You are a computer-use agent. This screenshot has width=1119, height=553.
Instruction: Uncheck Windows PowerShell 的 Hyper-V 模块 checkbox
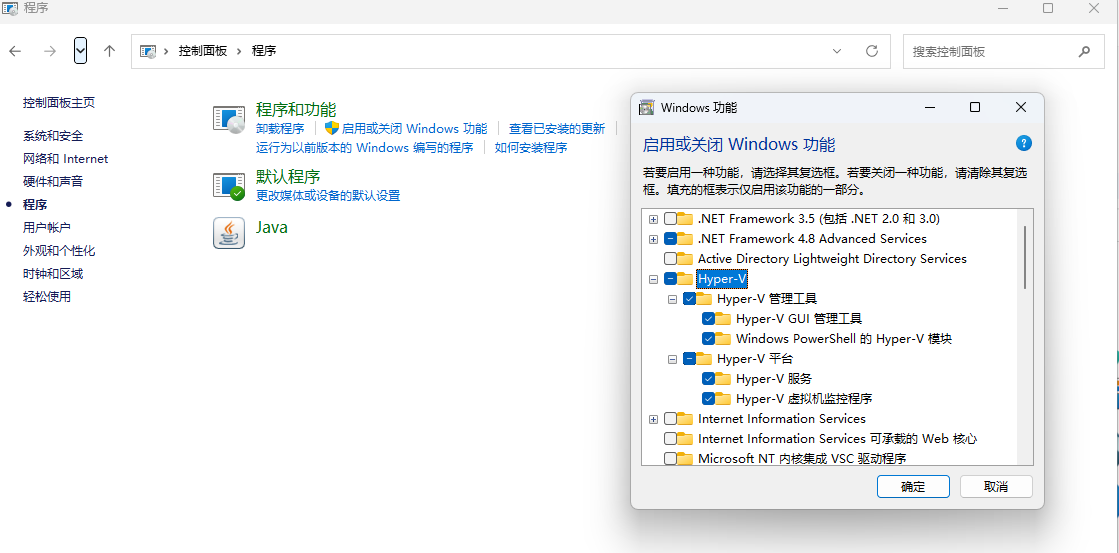pos(709,338)
